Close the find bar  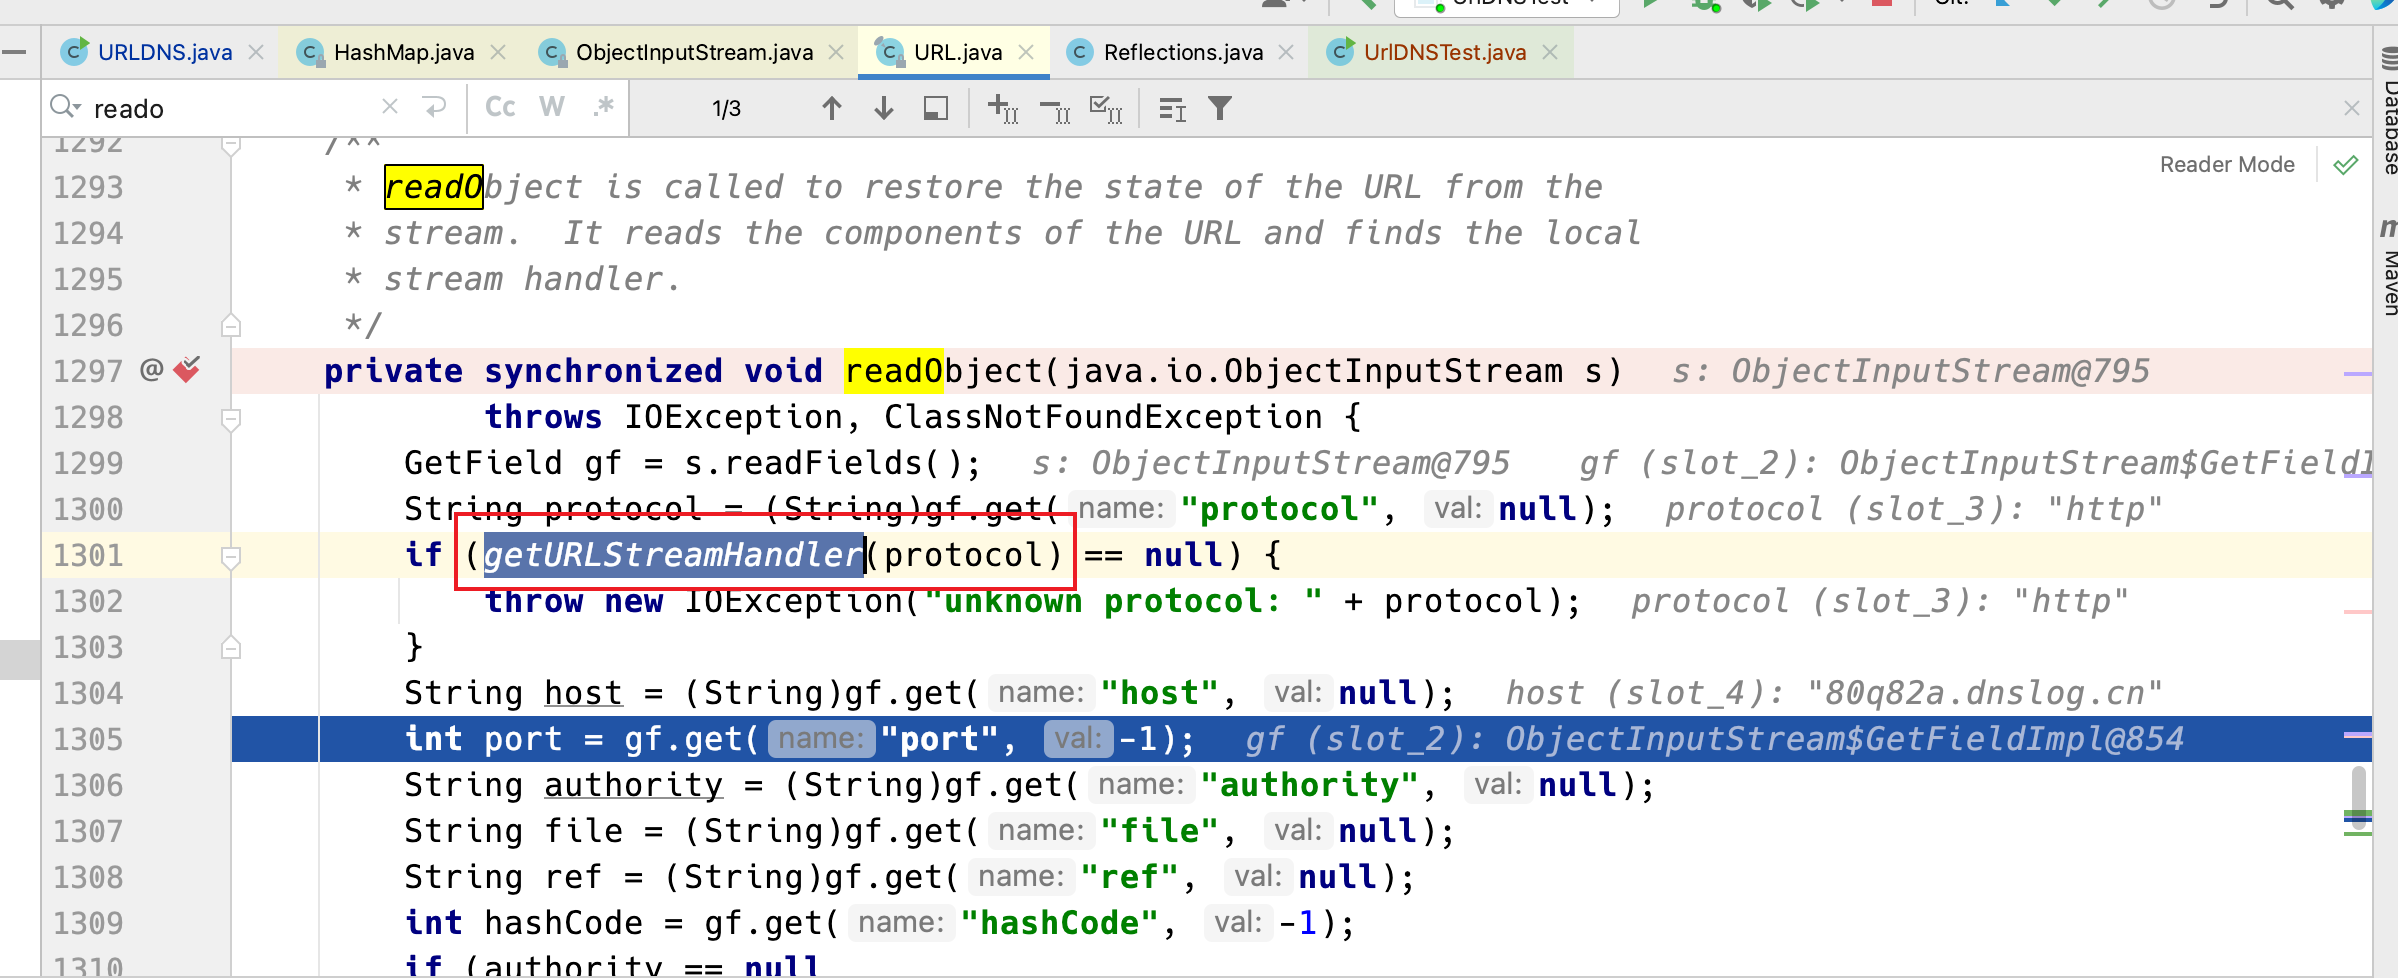[2351, 108]
